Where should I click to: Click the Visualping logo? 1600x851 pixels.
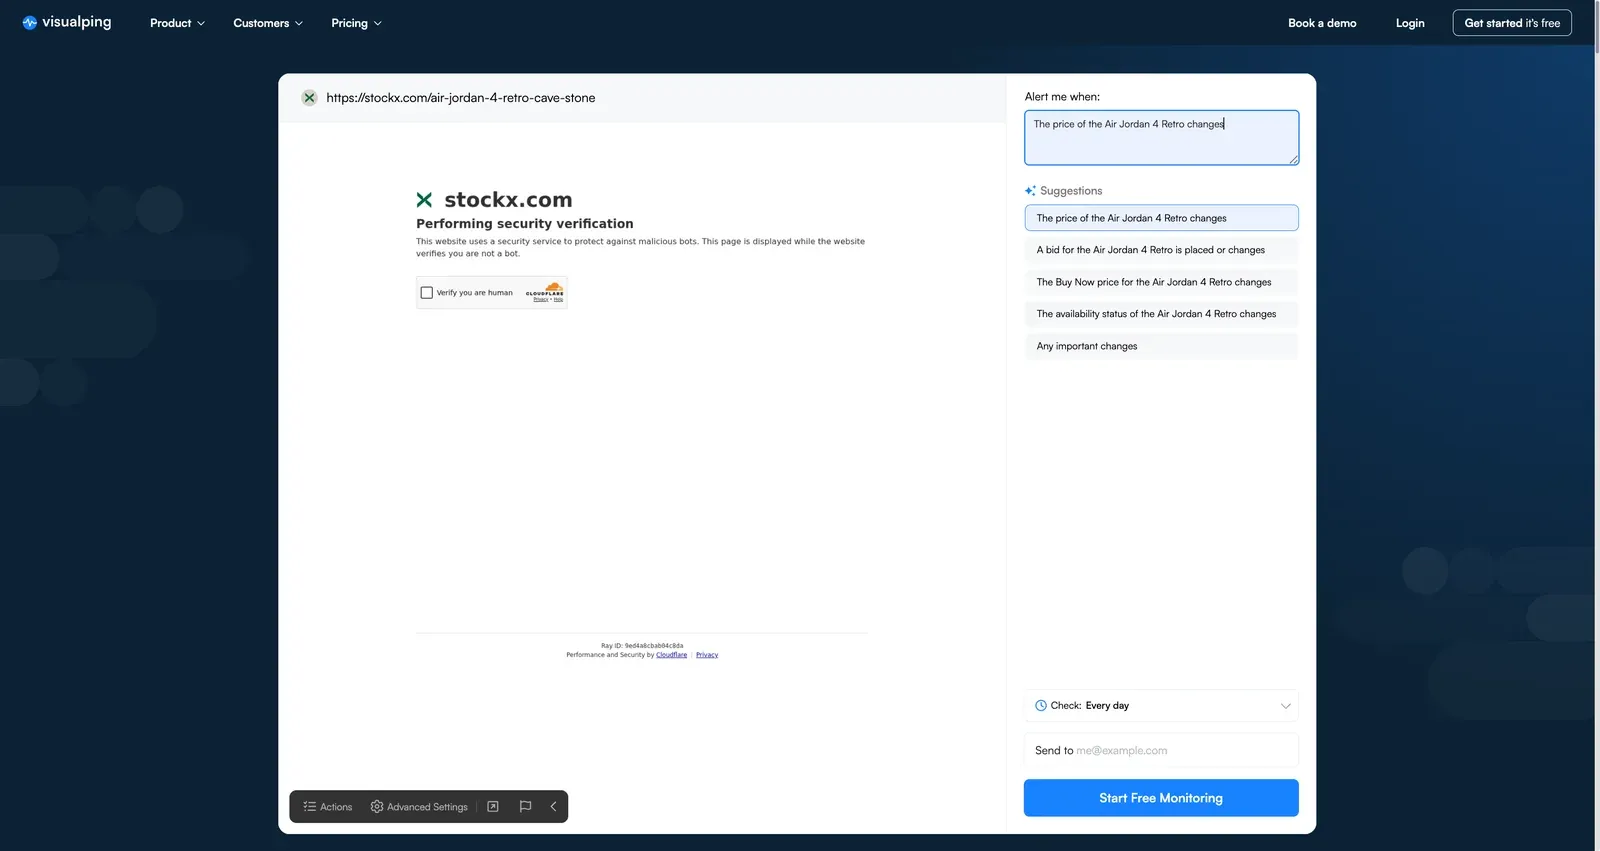pyautogui.click(x=67, y=22)
